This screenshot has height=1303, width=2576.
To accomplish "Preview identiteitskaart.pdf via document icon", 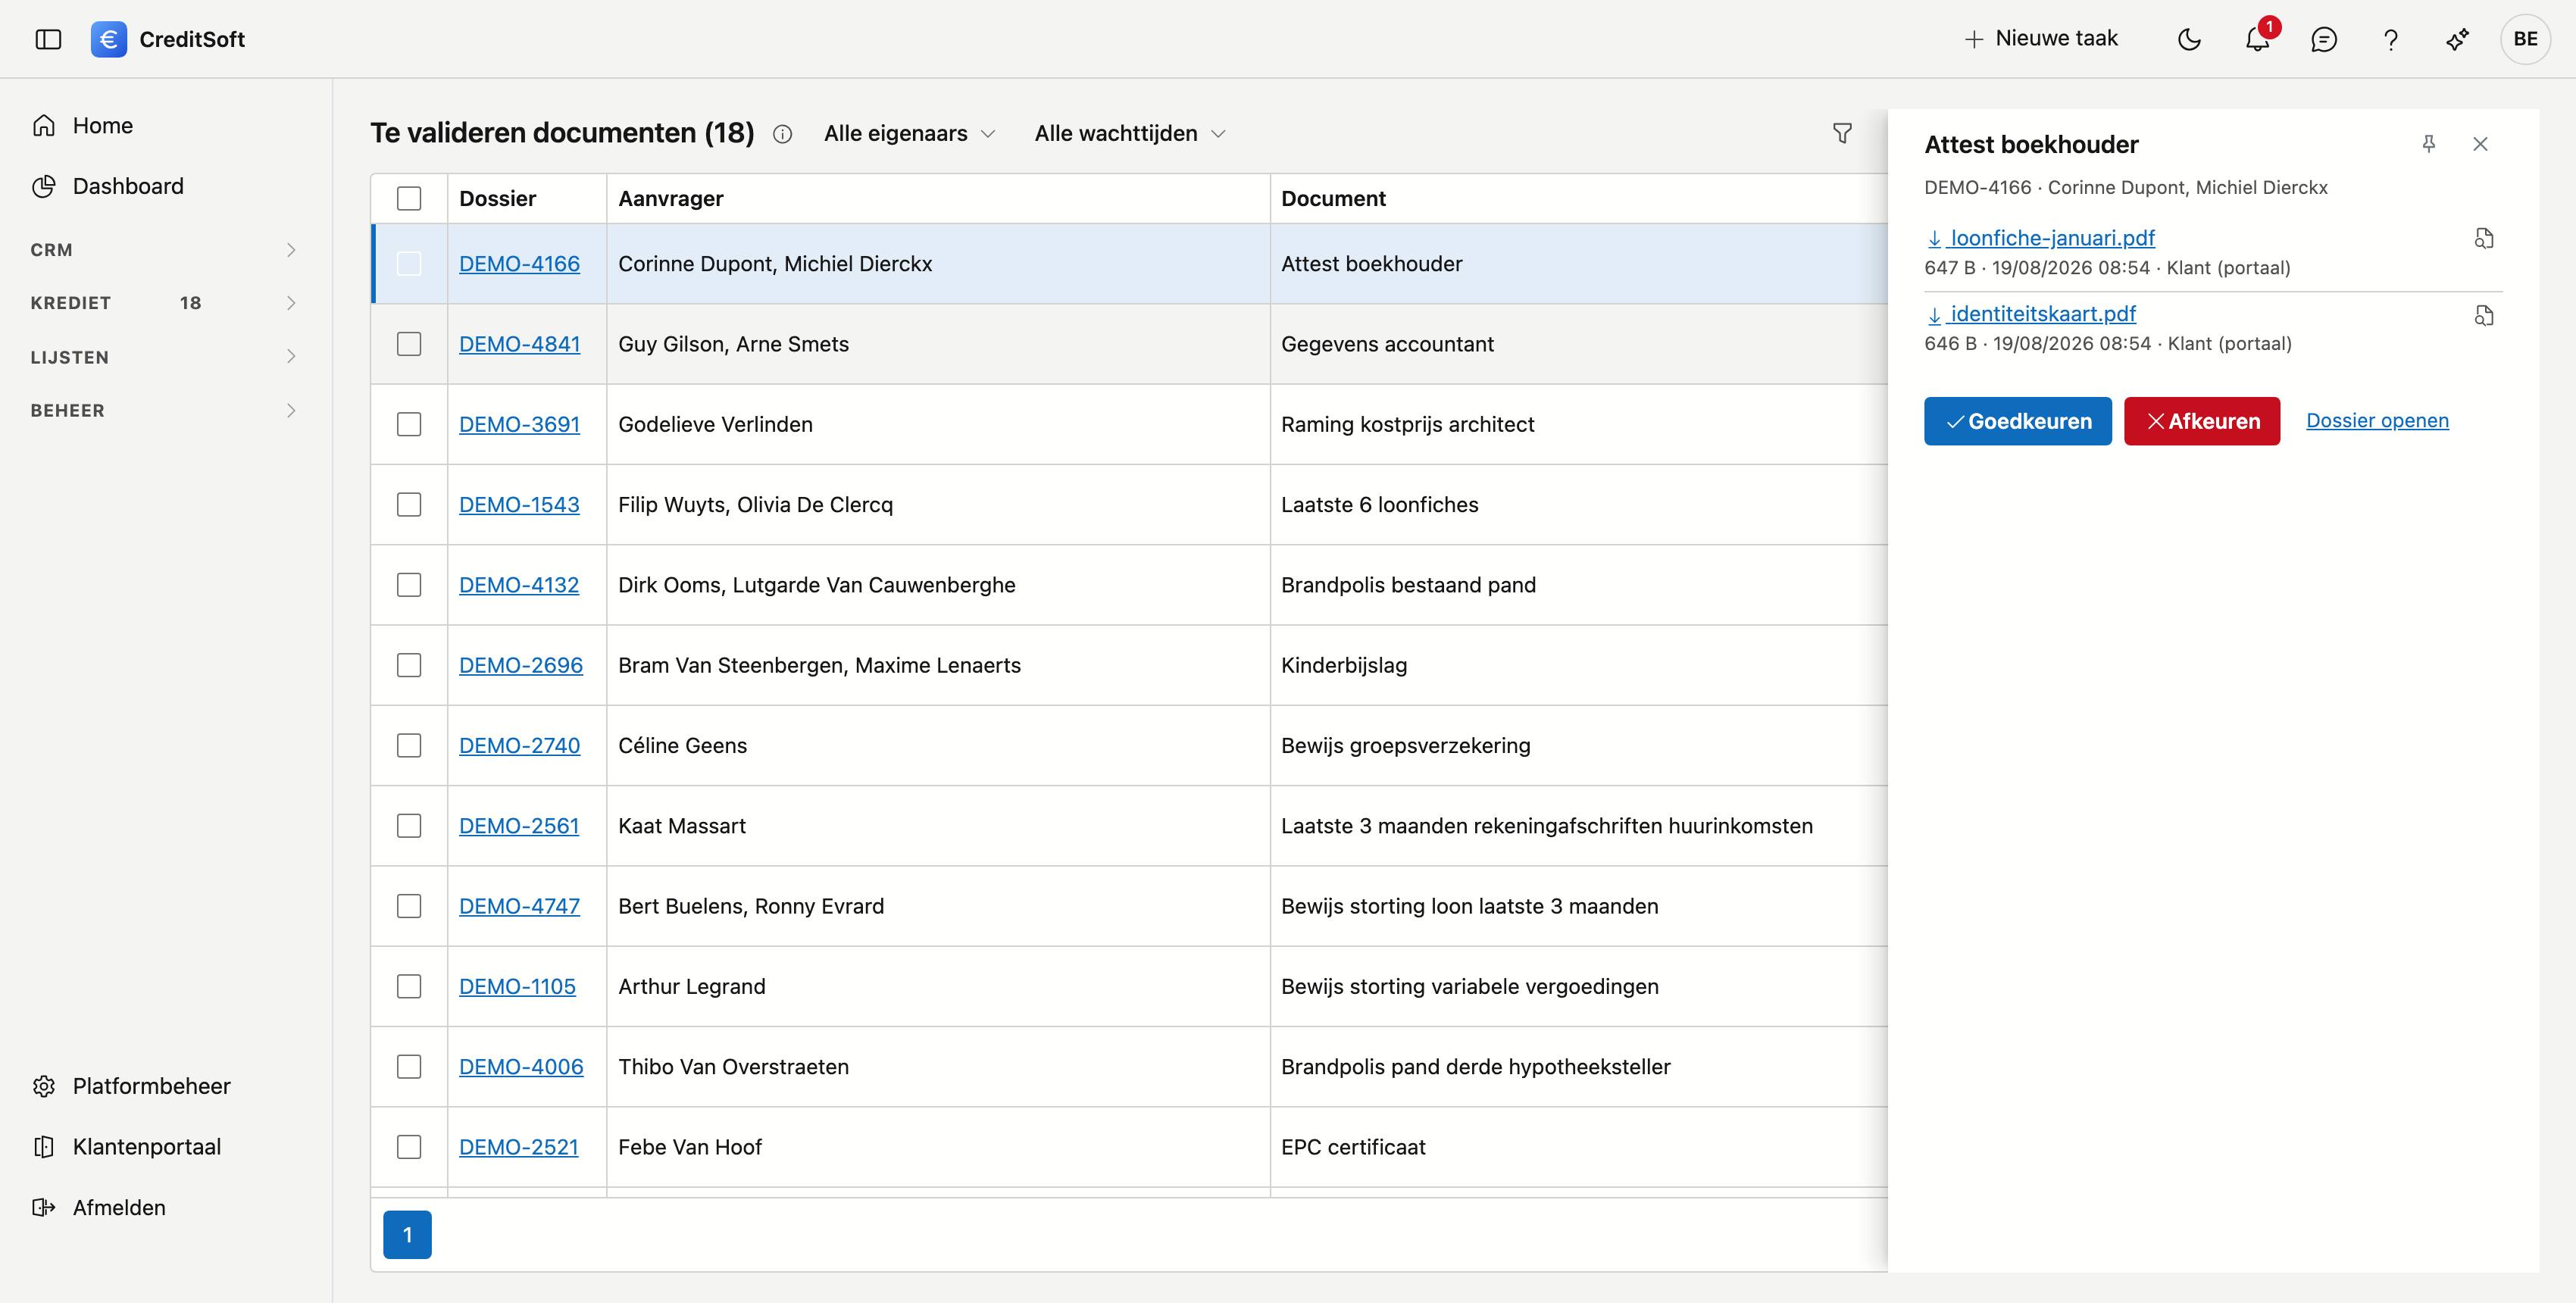I will 2484,315.
